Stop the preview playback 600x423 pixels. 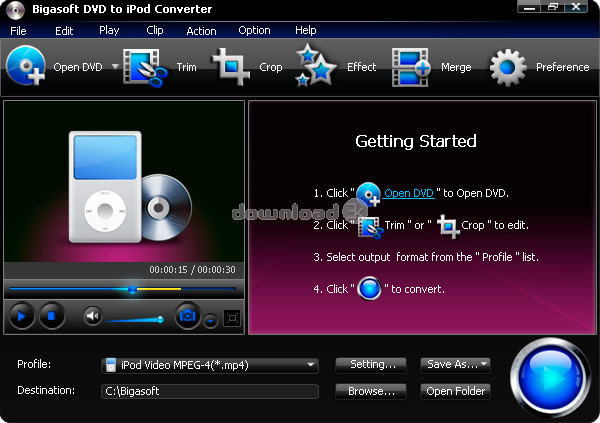[x=52, y=316]
